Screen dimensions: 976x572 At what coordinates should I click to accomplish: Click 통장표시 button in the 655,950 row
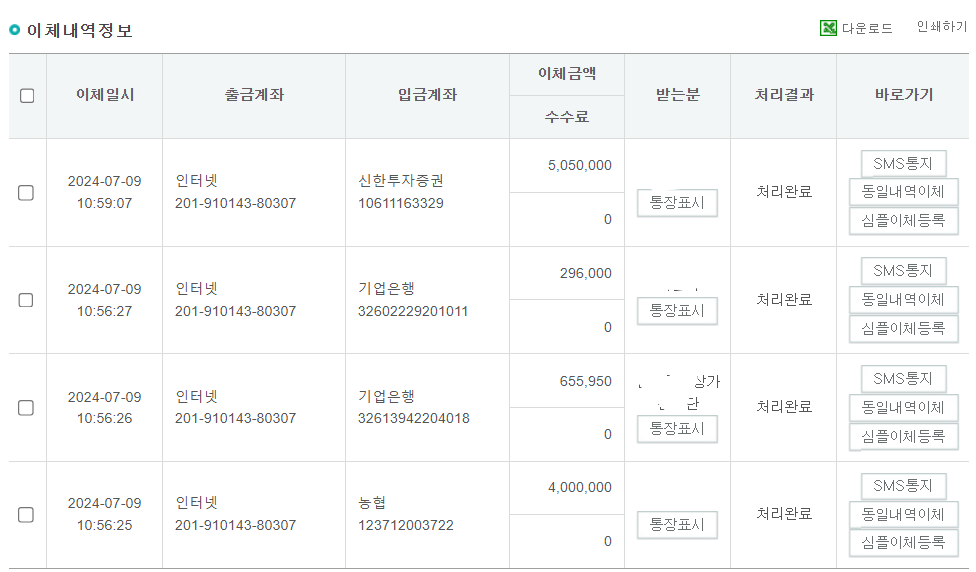click(677, 429)
